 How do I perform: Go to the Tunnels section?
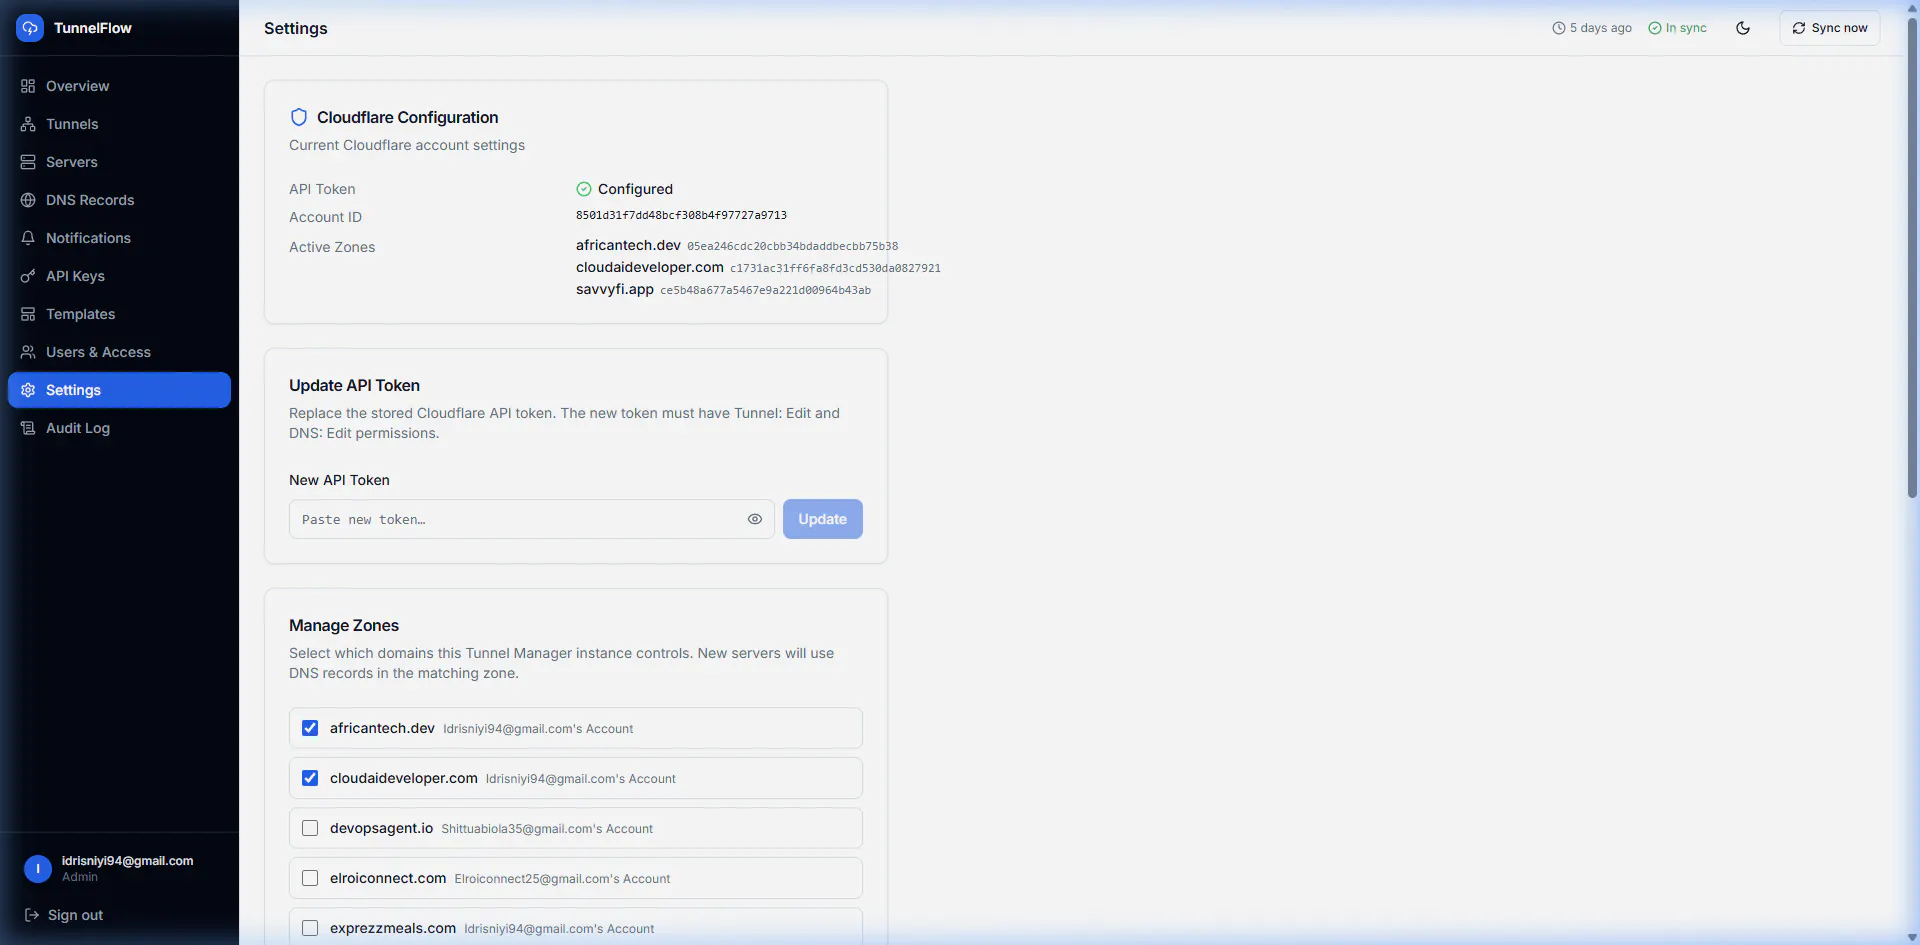(x=119, y=124)
